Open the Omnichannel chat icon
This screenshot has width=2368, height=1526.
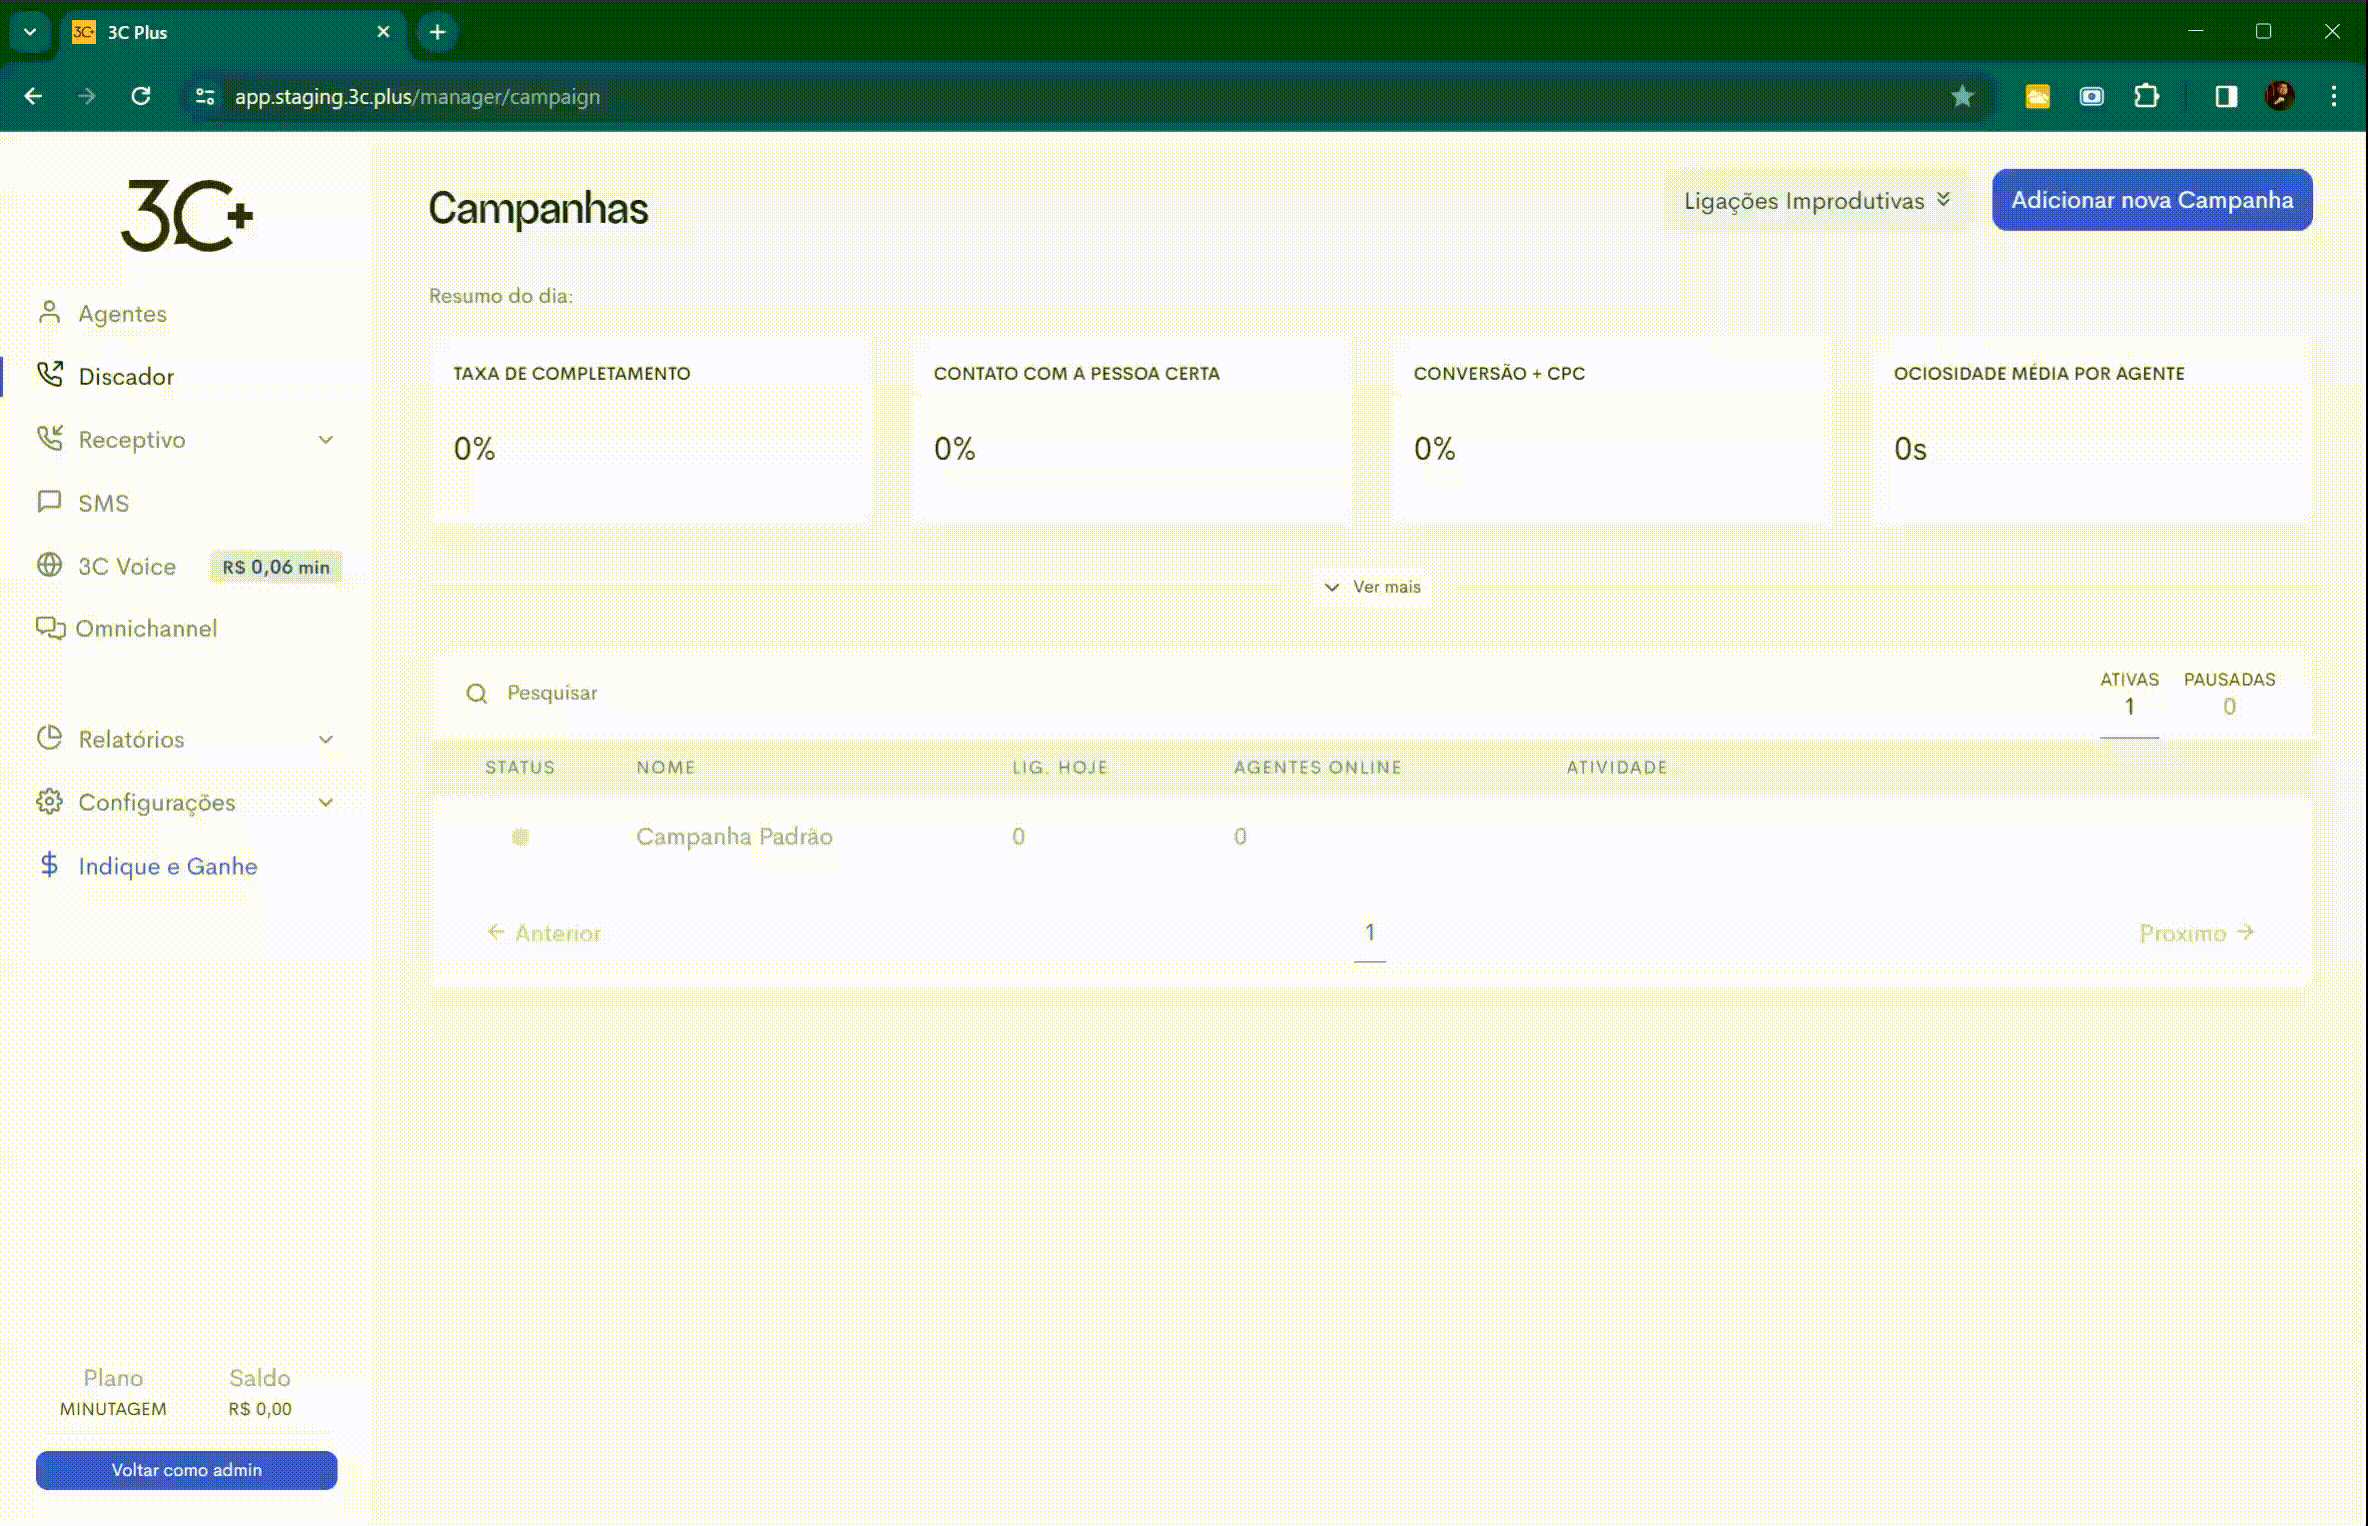tap(50, 628)
